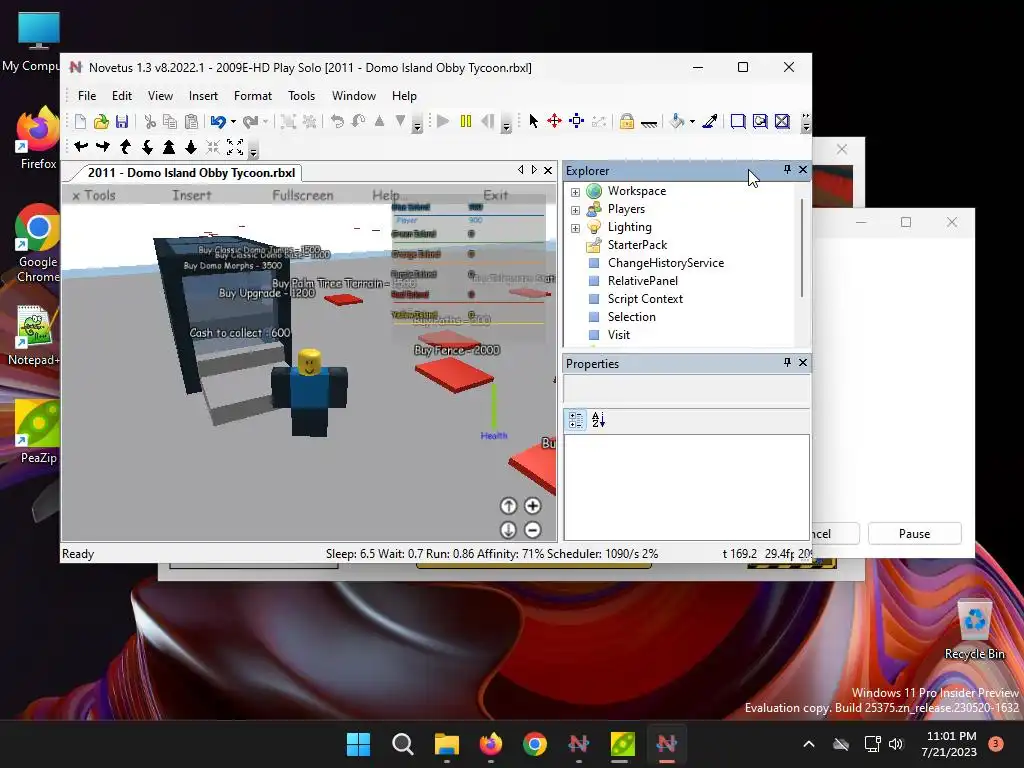Click the Redo arrow icon
1024x768 pixels.
pyautogui.click(x=250, y=121)
